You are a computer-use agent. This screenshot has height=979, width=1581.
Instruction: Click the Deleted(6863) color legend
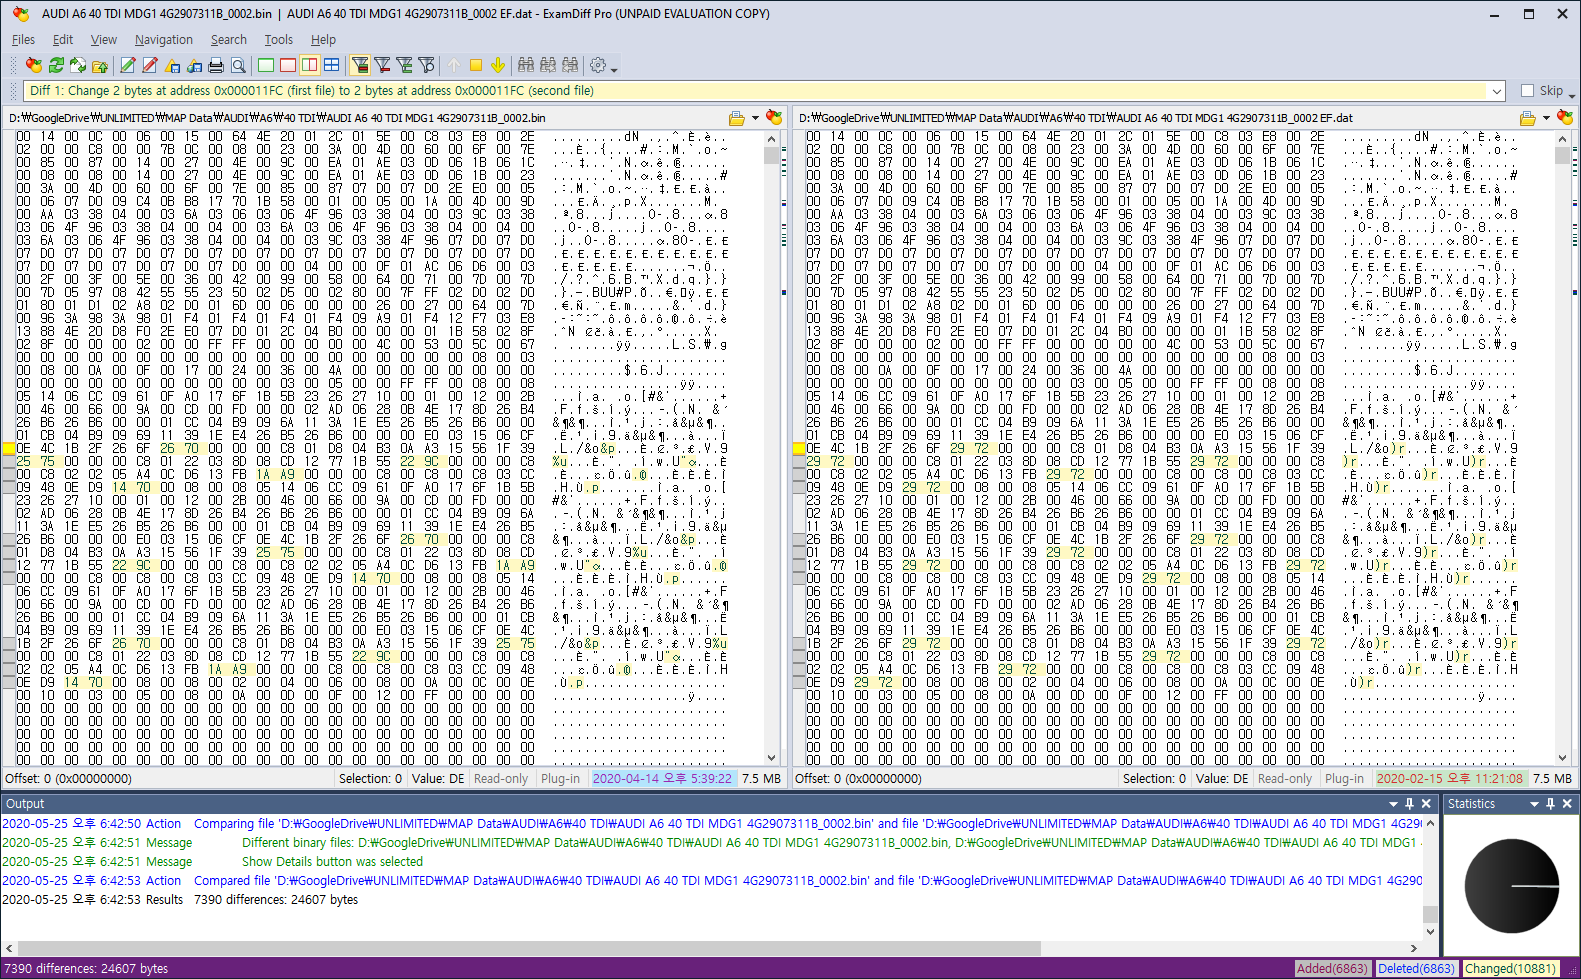coord(1416,968)
